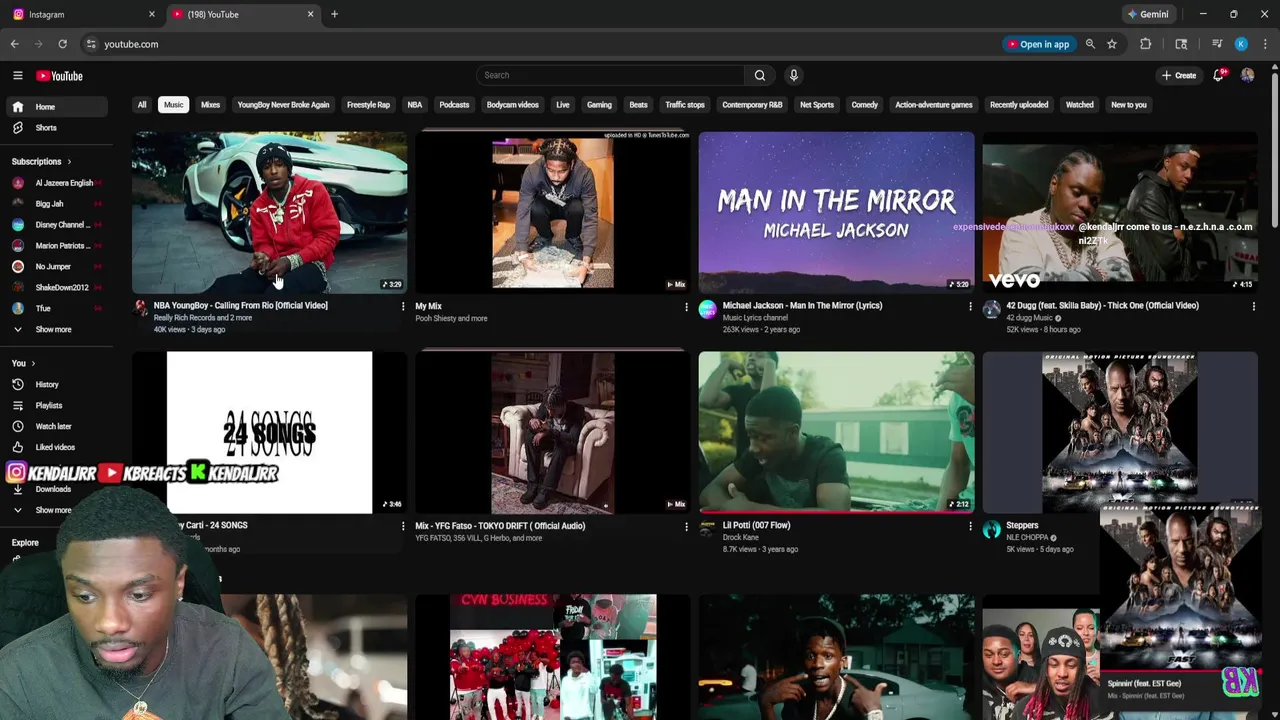Open the YouTube hamburger guide menu
The image size is (1280, 720).
[x=17, y=76]
